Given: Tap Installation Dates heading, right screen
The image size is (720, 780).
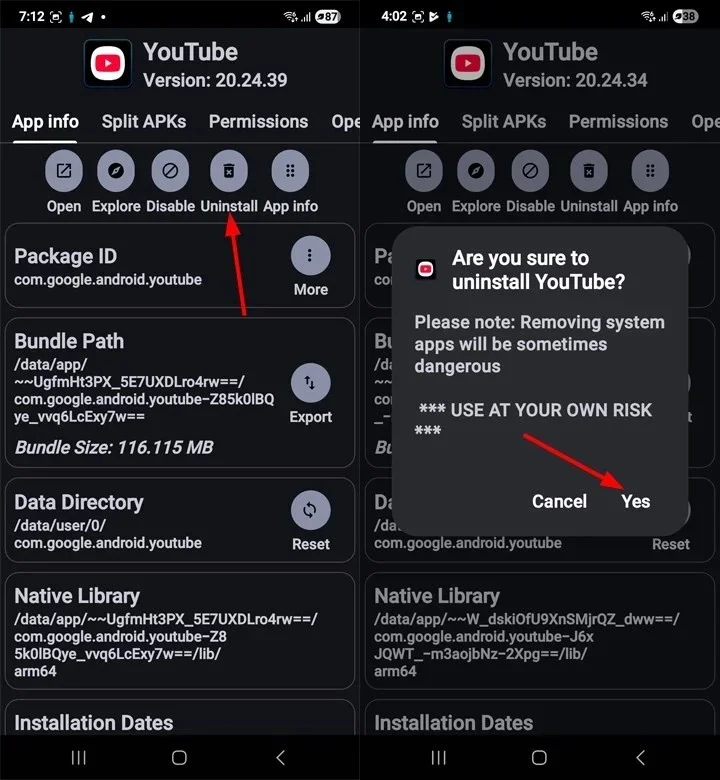Looking at the screenshot, I should [453, 723].
